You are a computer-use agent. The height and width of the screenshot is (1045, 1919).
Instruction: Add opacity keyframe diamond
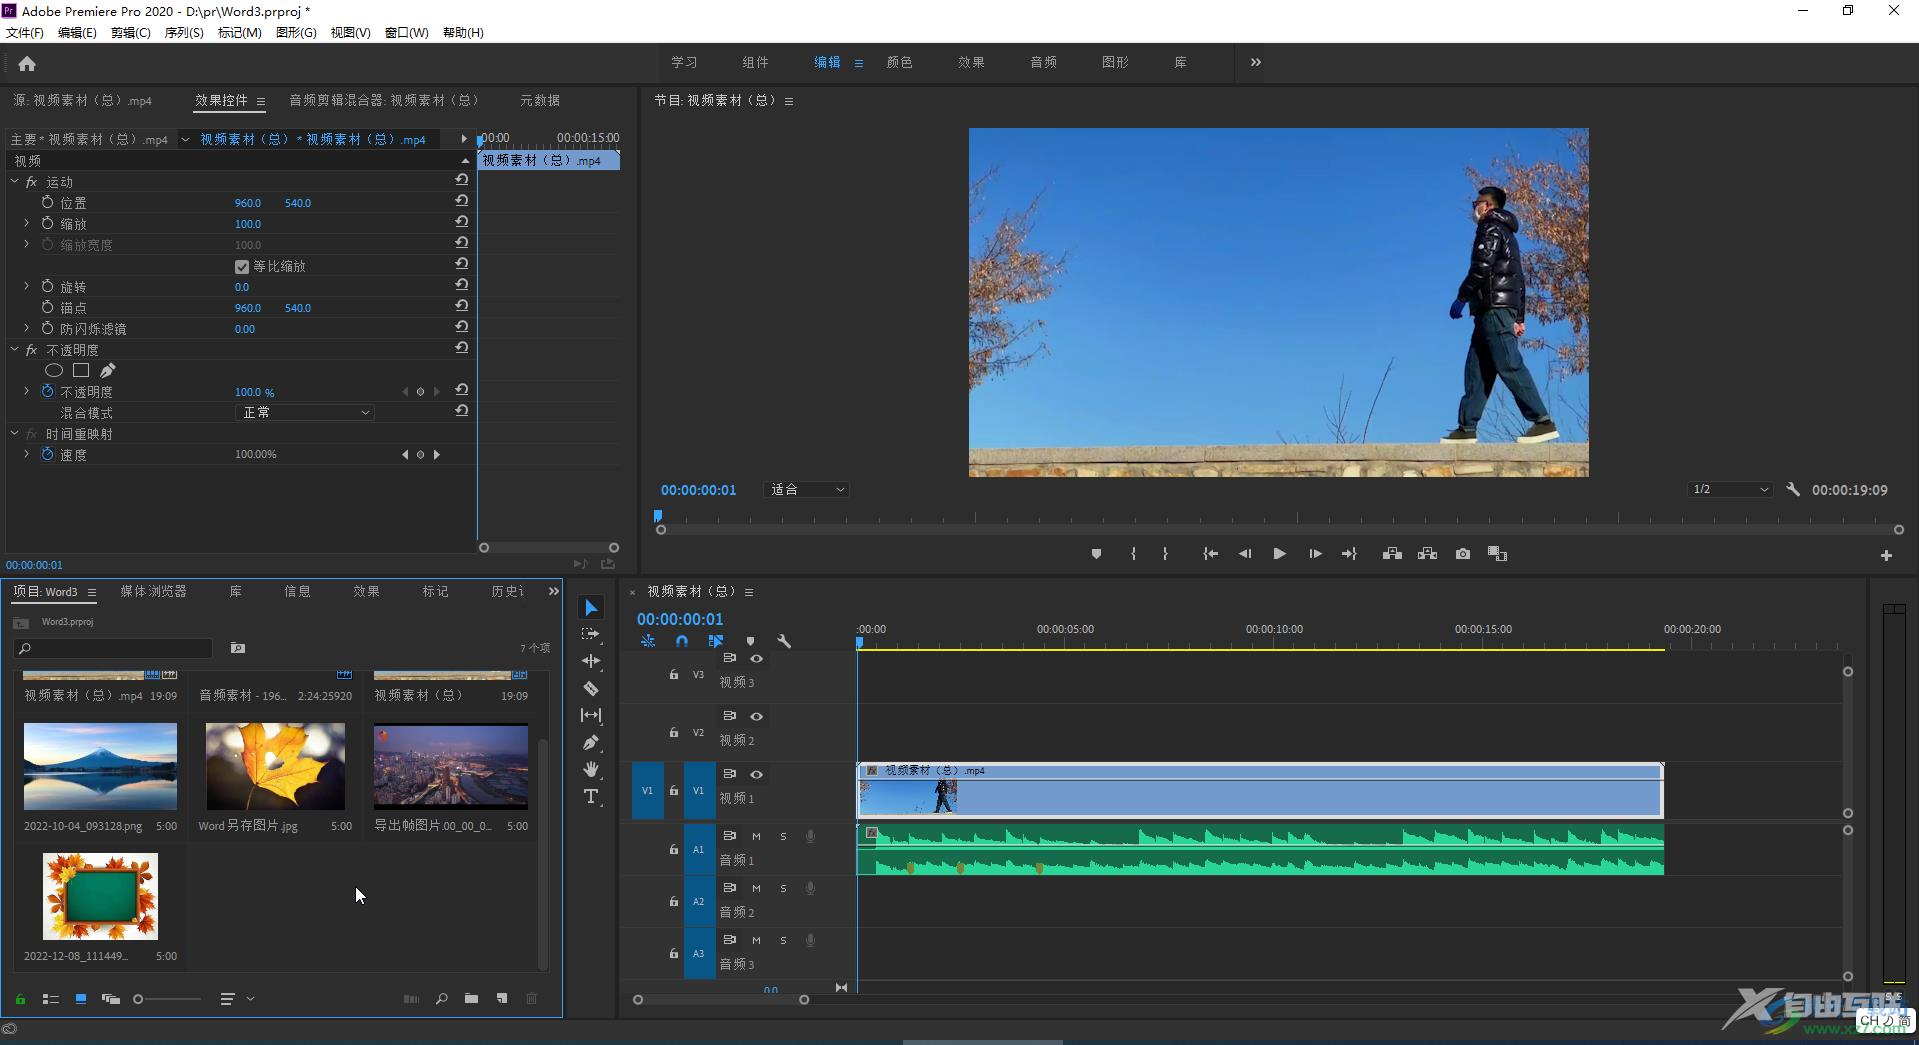[x=420, y=392]
